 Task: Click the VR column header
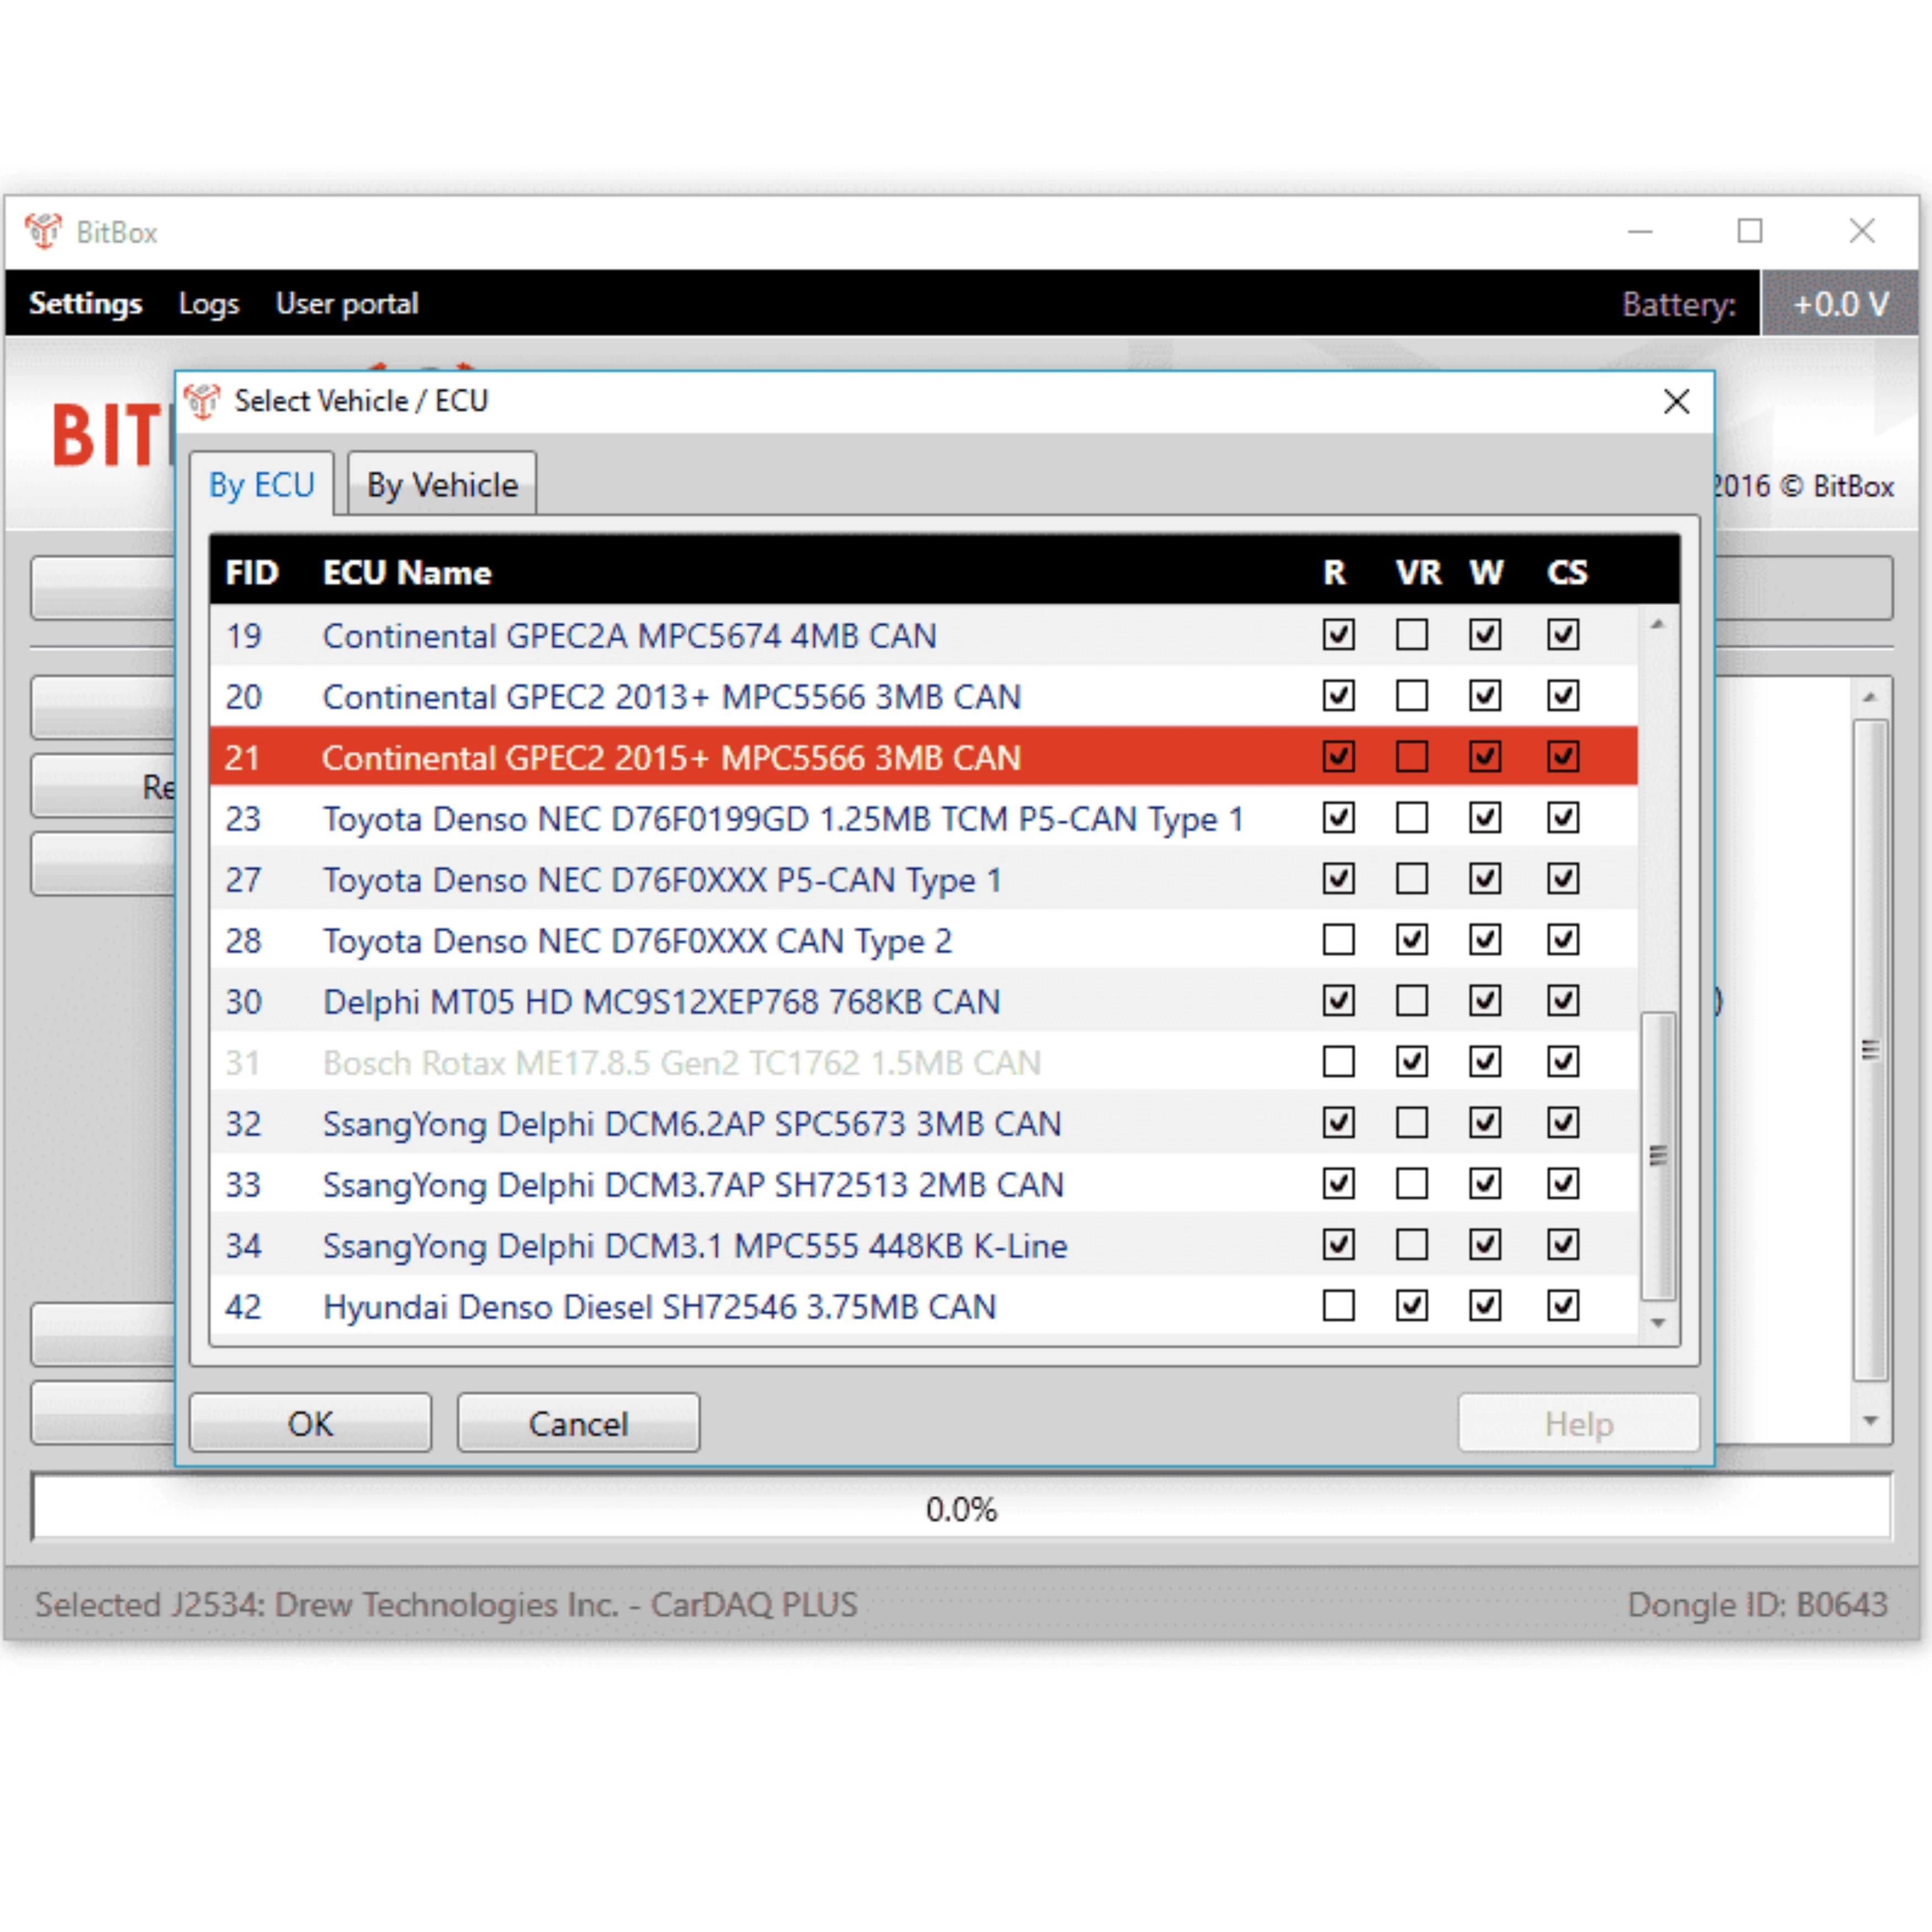click(1418, 572)
